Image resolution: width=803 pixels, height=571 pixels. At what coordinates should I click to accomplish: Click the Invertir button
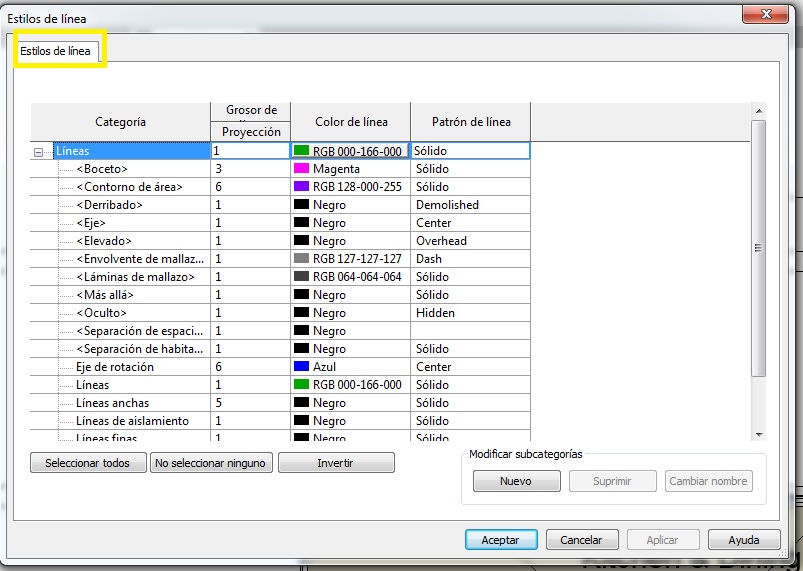(x=336, y=463)
